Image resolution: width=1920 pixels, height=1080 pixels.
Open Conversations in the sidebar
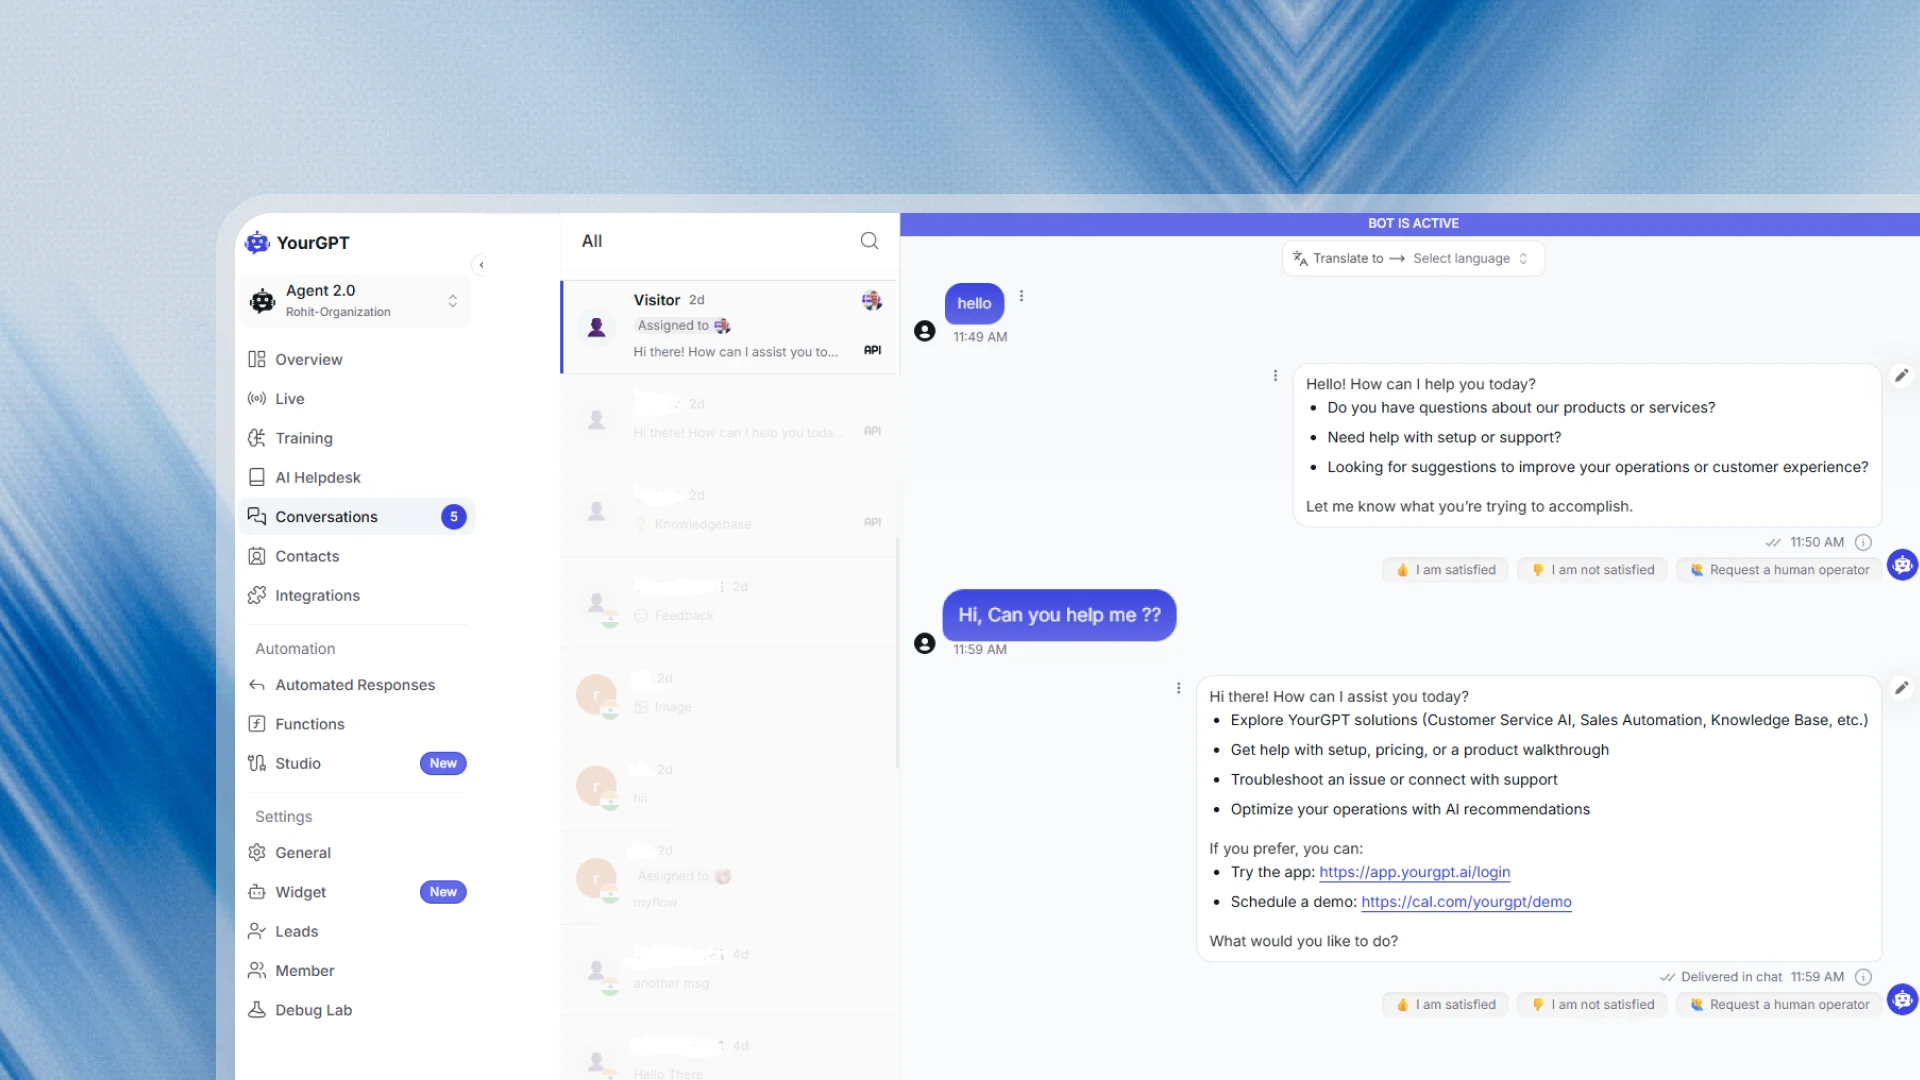tap(326, 517)
